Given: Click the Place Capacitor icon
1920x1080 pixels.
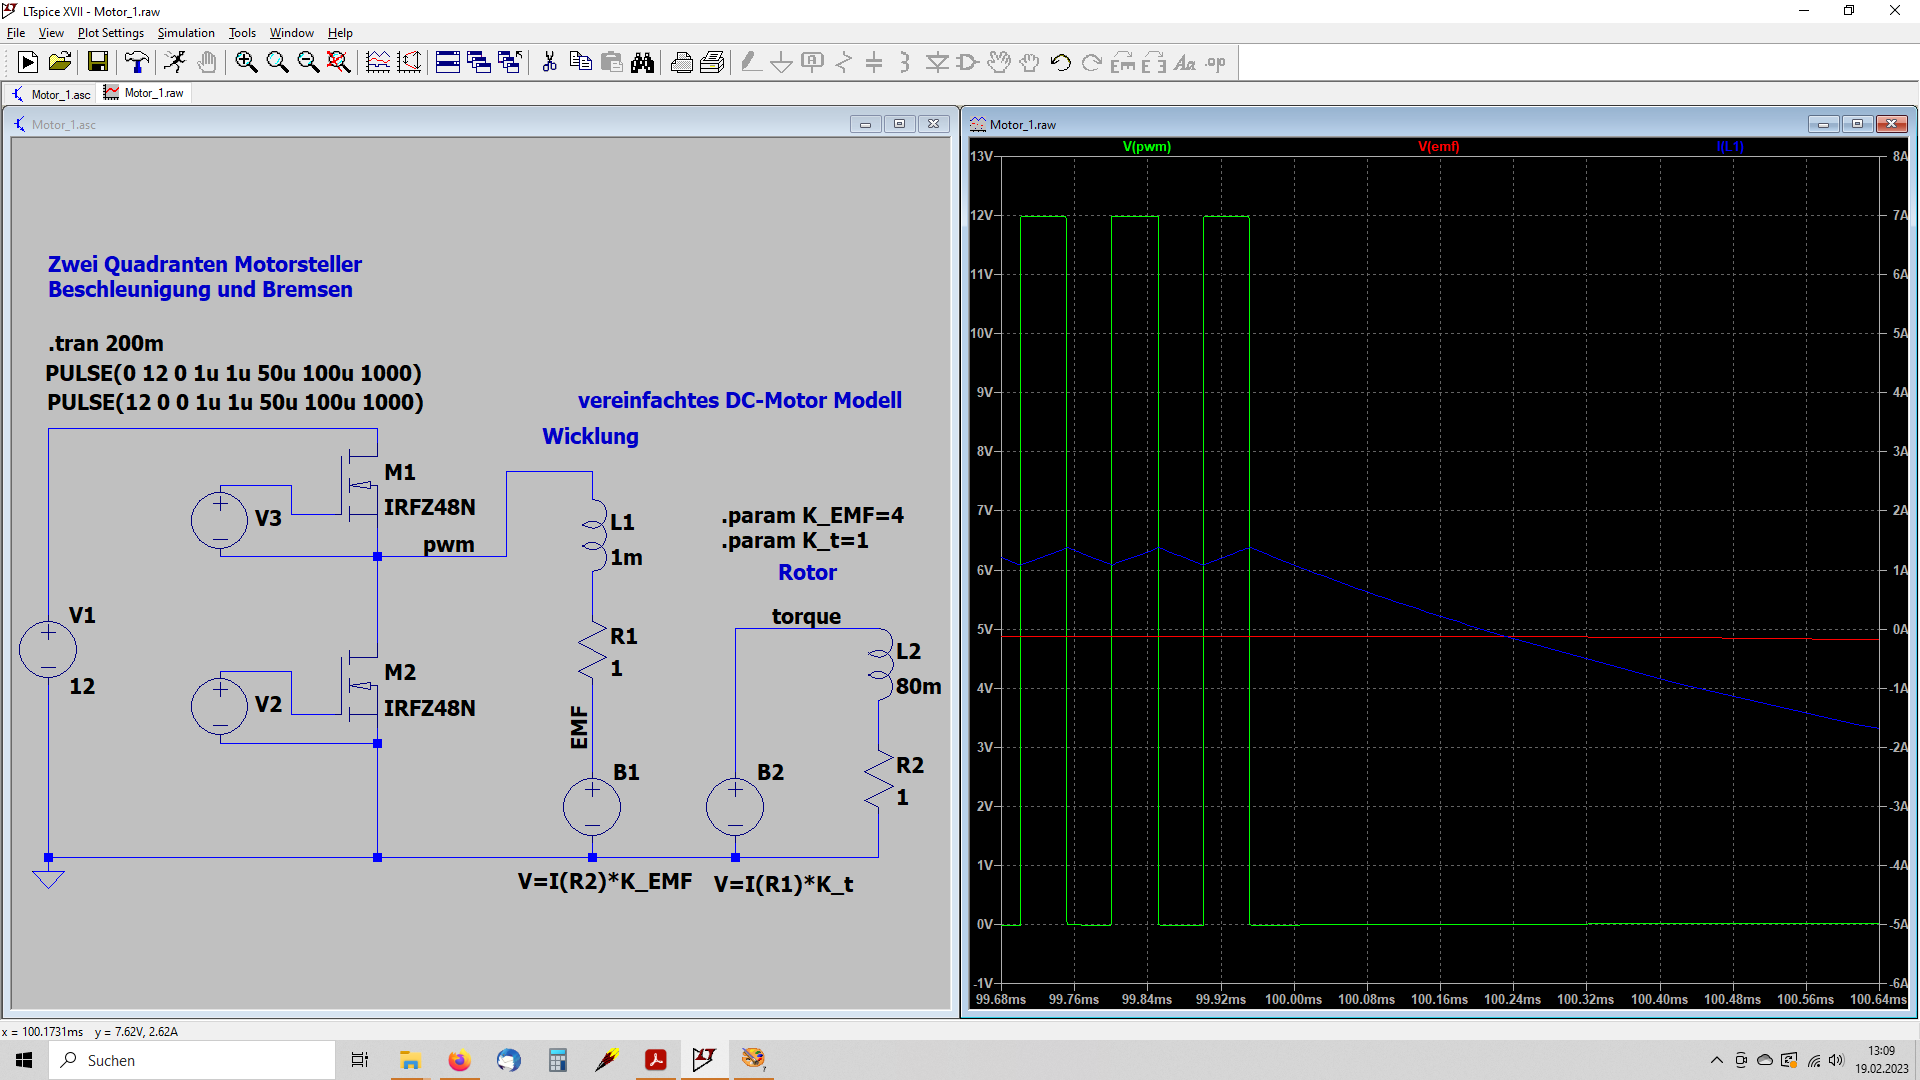Looking at the screenshot, I should 874,63.
